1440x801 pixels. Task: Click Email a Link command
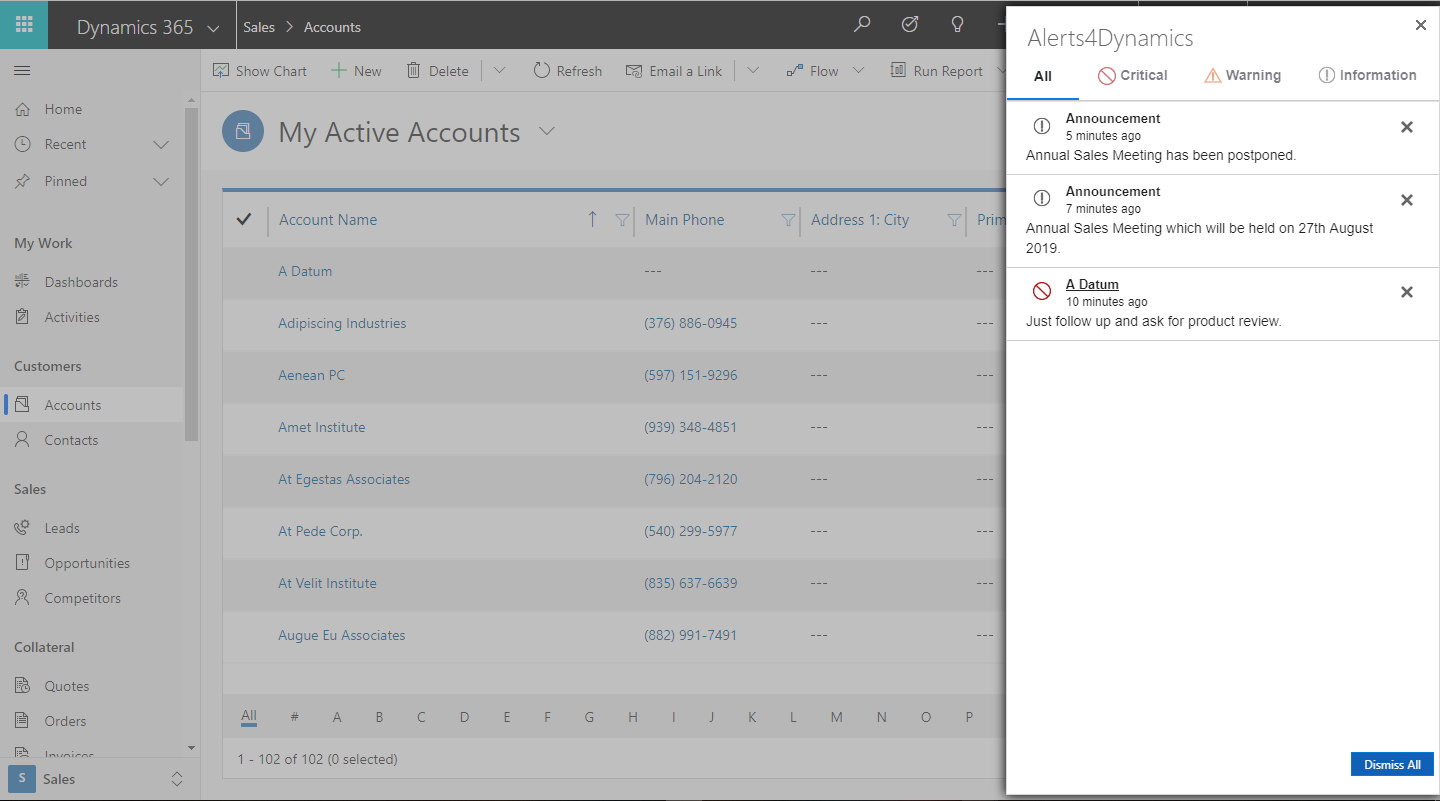[x=673, y=71]
